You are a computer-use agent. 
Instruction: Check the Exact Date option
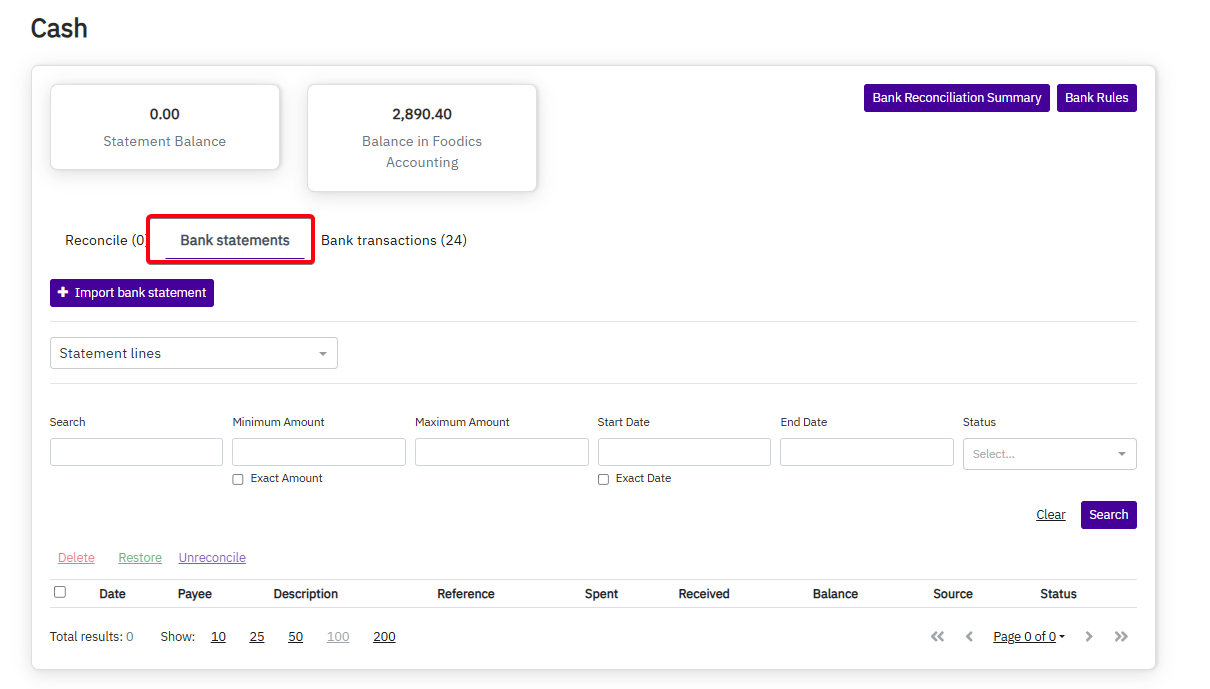click(603, 479)
